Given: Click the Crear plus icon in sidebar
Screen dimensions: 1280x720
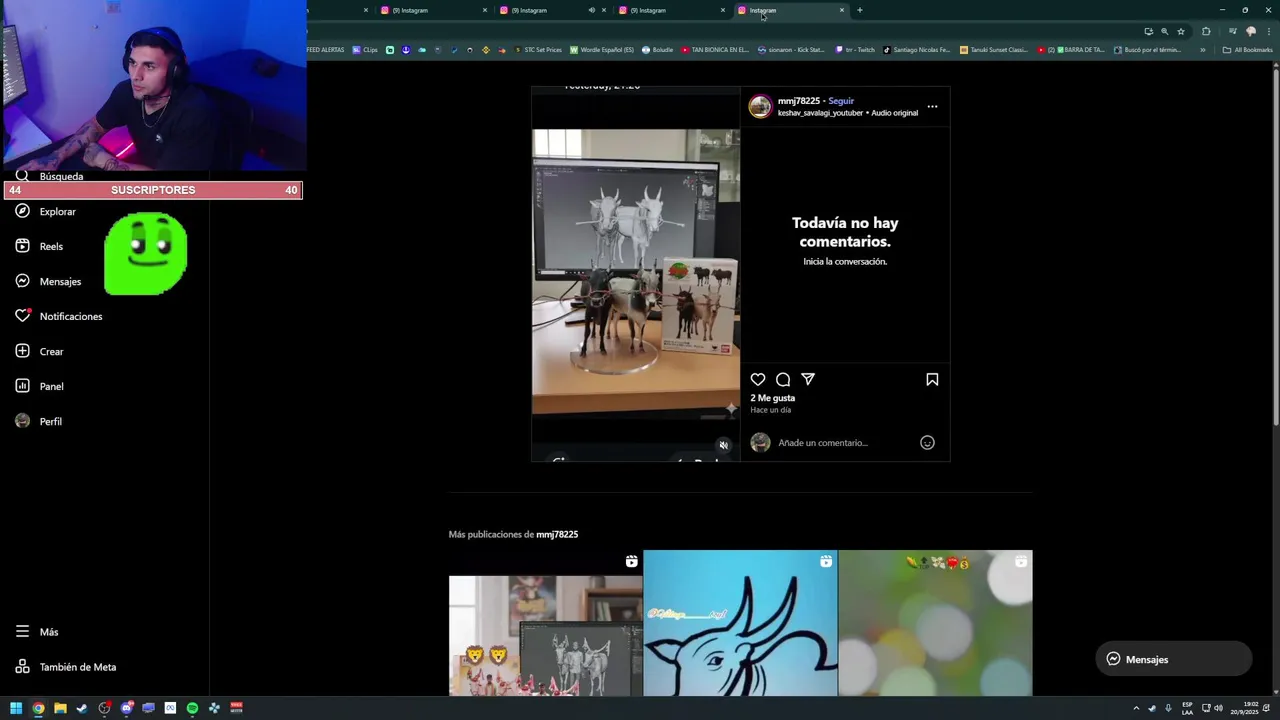Looking at the screenshot, I should 22,351.
